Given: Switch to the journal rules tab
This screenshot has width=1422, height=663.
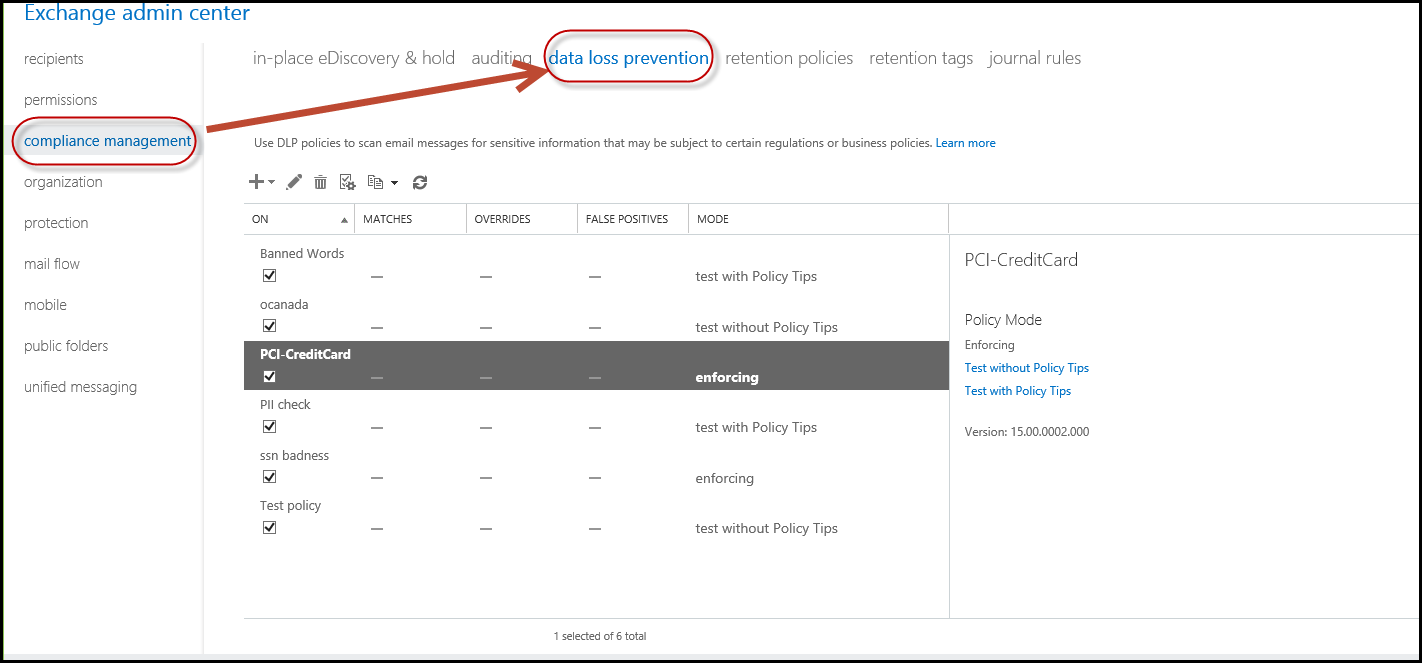Looking at the screenshot, I should coord(1035,58).
